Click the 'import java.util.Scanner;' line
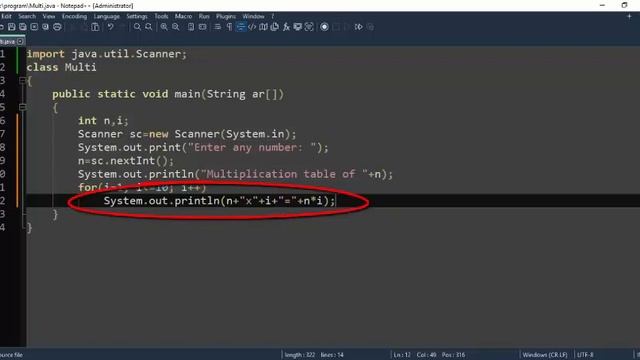Image resolution: width=640 pixels, height=360 pixels. (107, 54)
